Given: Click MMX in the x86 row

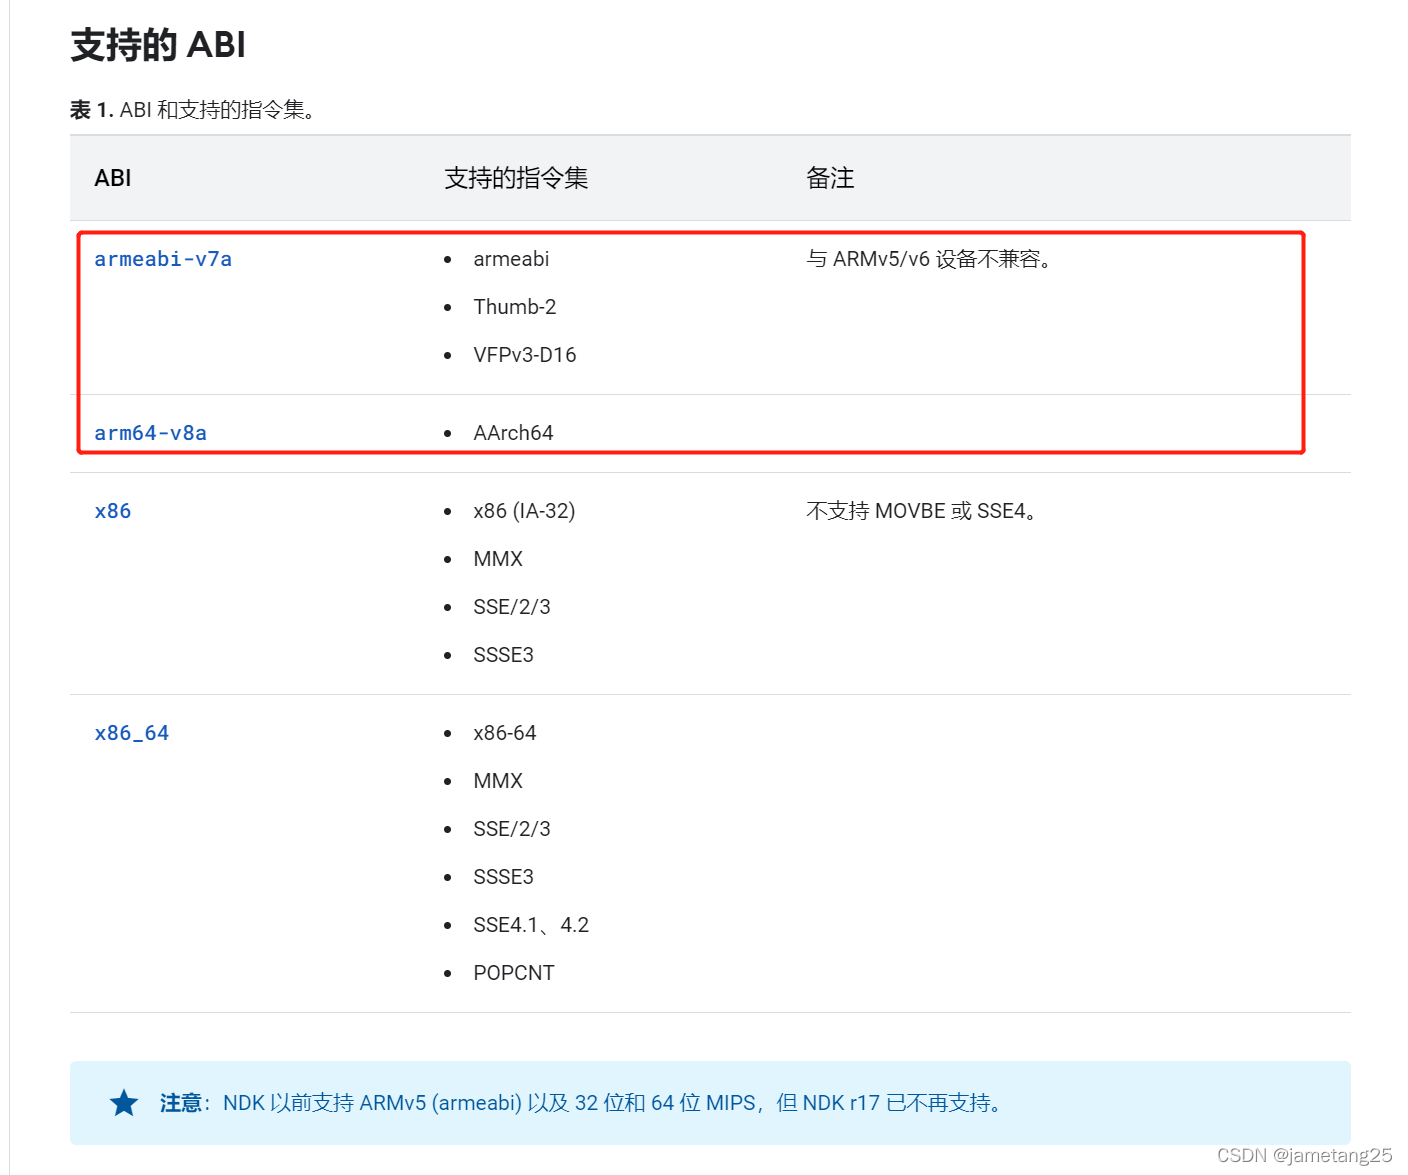Looking at the screenshot, I should tap(498, 559).
